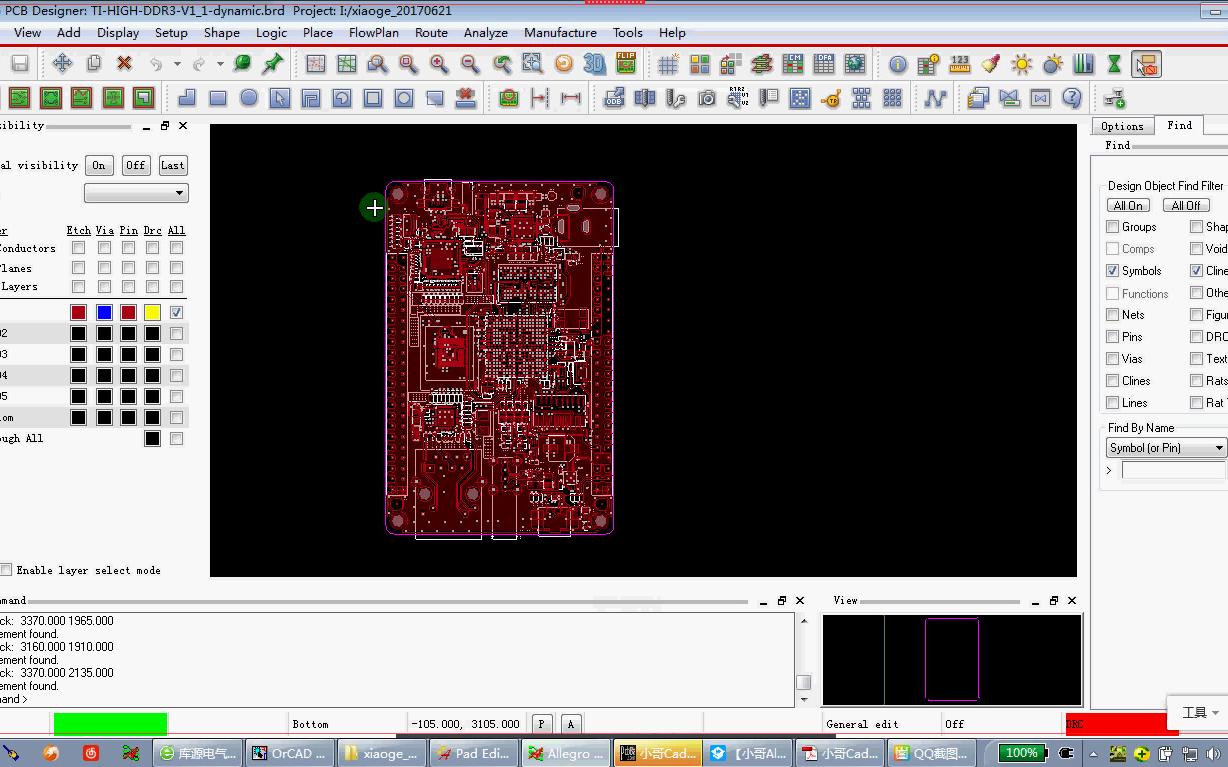1228x767 pixels.
Task: Click the Copy tool icon
Action: (x=93, y=64)
